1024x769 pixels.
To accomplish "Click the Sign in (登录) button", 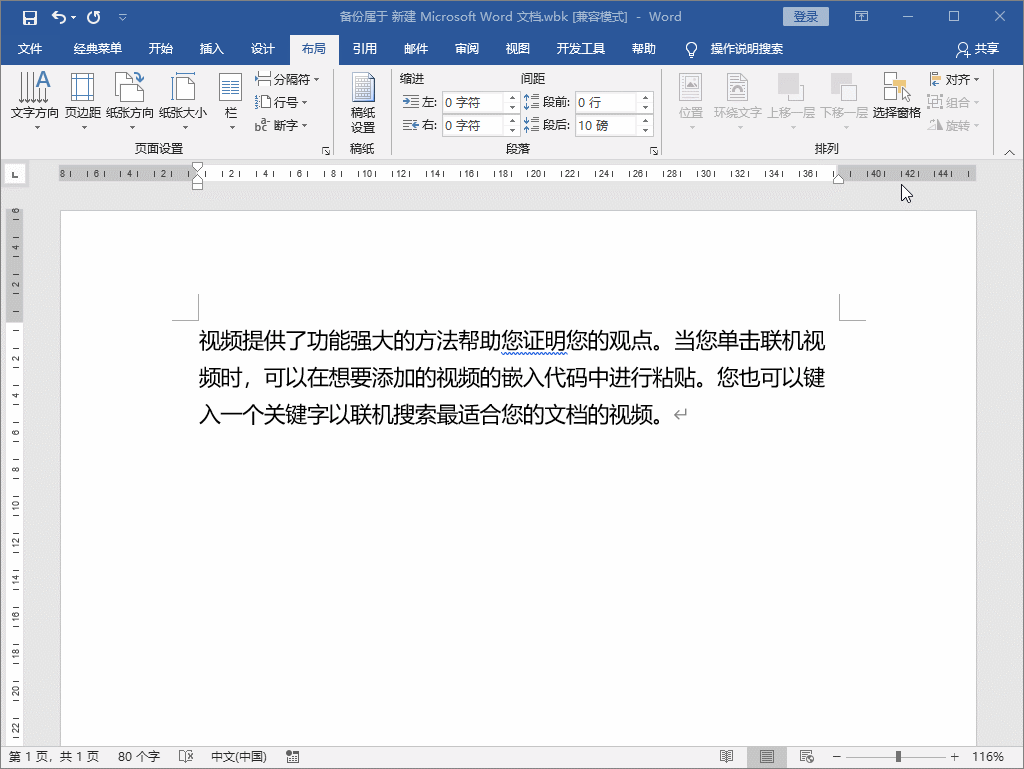I will point(806,17).
